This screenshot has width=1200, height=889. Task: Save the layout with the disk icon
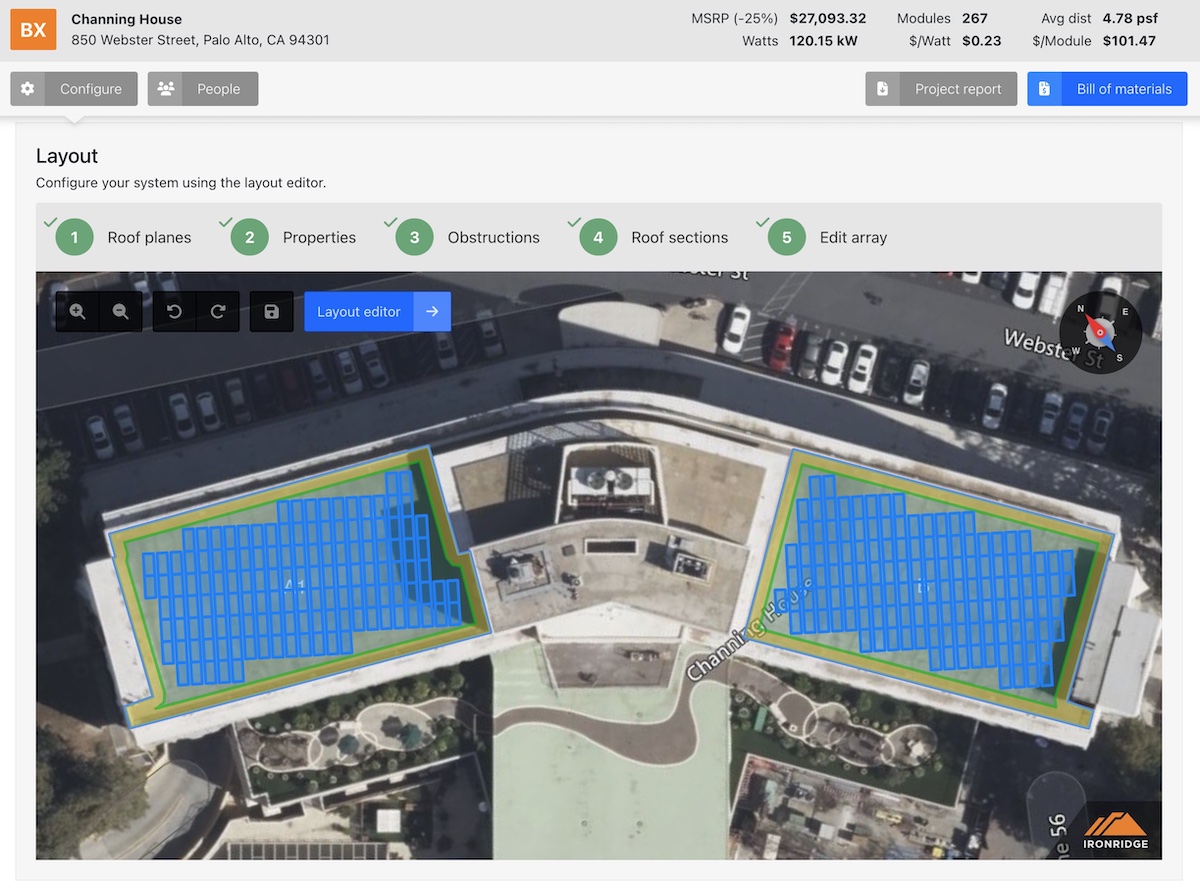pyautogui.click(x=271, y=312)
